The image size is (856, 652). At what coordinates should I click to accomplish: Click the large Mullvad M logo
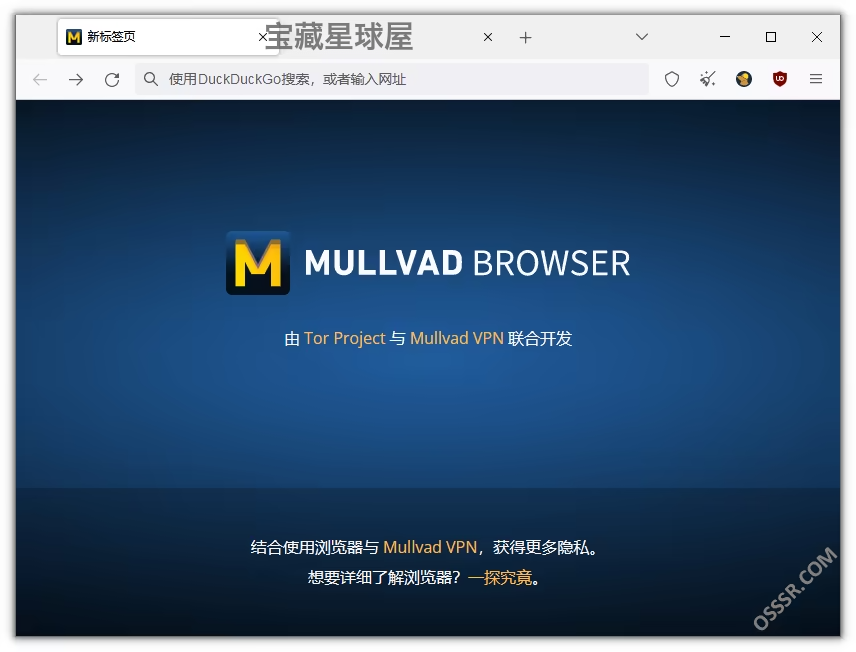(258, 263)
